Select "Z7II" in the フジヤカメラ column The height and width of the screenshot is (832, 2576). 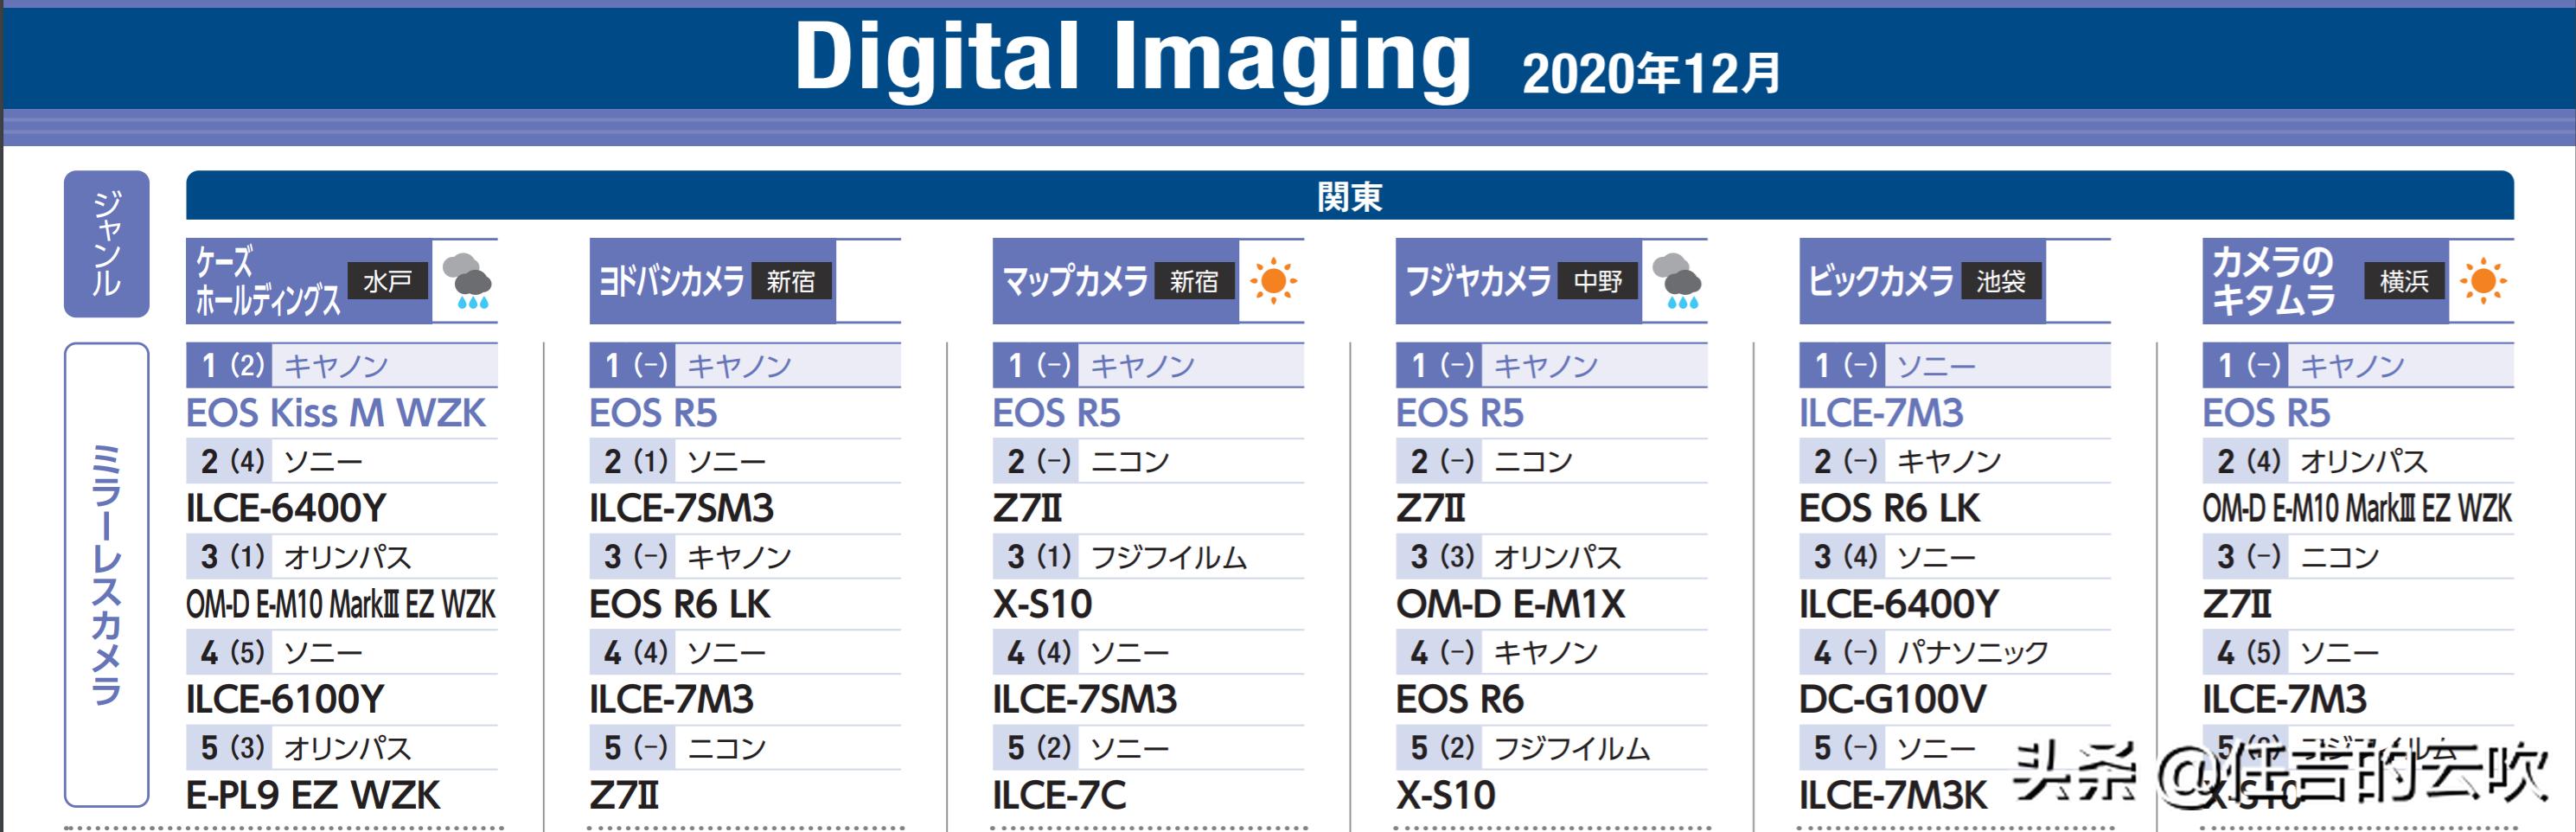click(1431, 508)
